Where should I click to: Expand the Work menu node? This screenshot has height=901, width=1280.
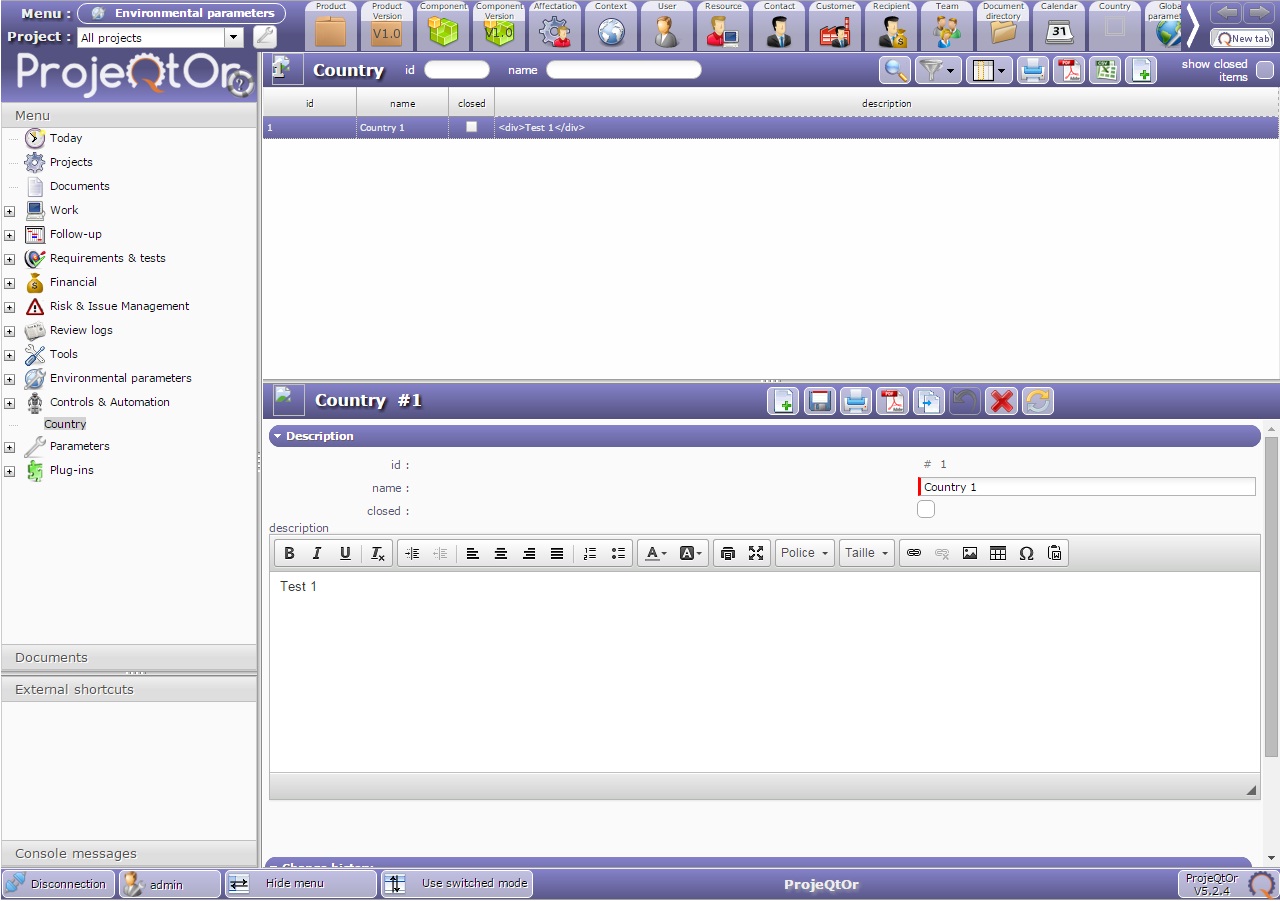coord(9,211)
